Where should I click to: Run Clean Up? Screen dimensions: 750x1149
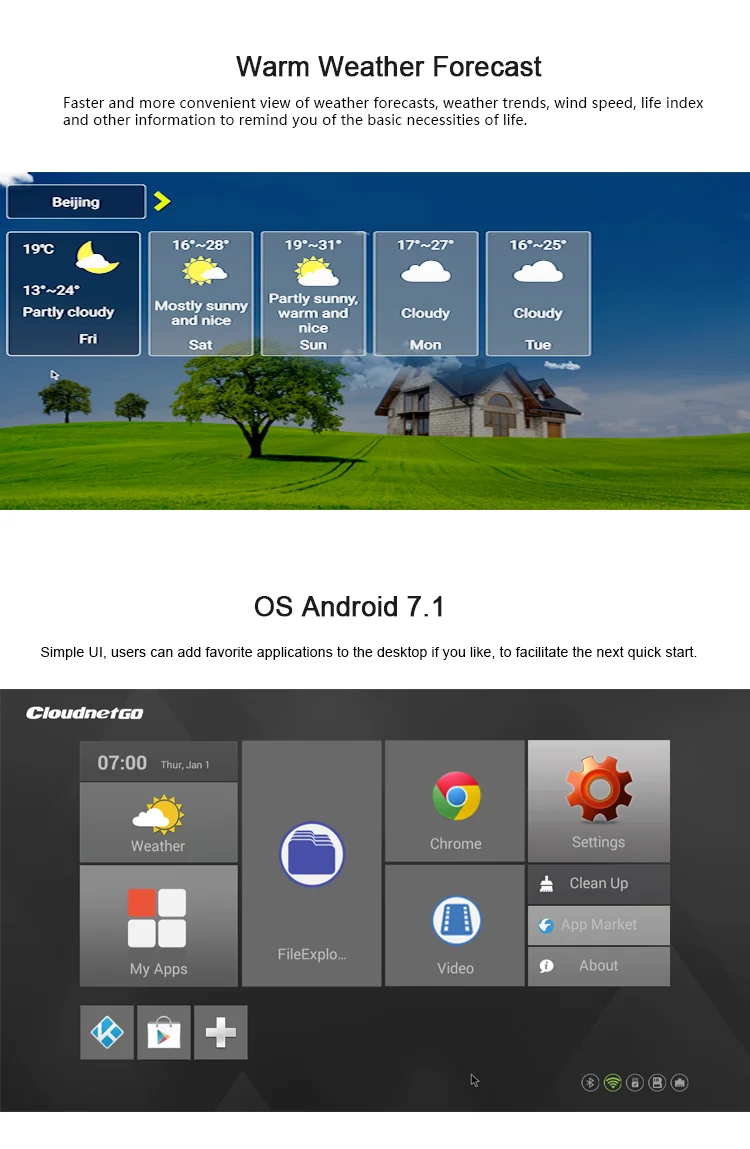click(599, 884)
